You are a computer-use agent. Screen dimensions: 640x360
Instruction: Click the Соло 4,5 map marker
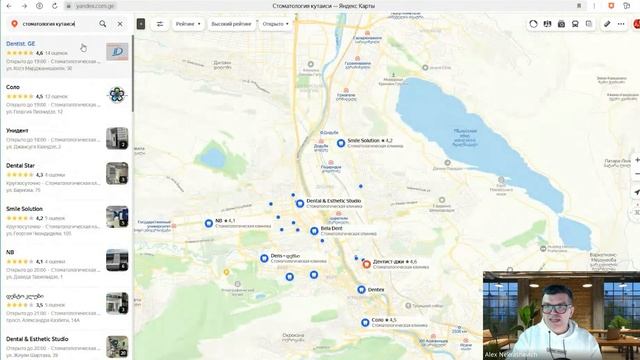pos(365,322)
